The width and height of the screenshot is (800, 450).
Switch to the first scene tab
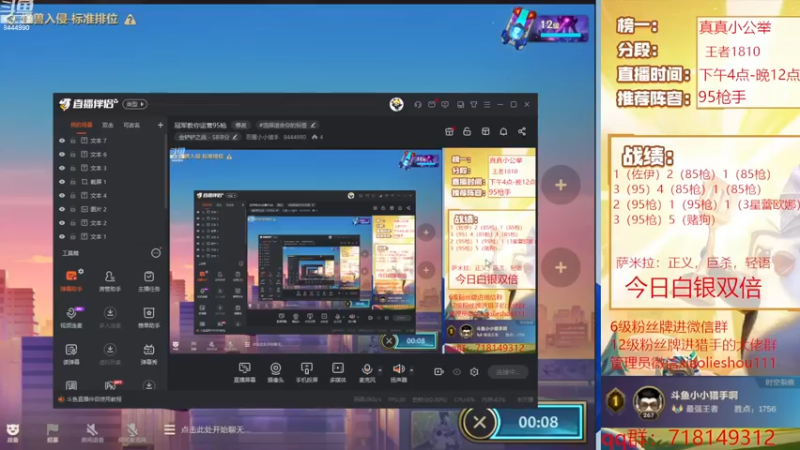coord(81,125)
